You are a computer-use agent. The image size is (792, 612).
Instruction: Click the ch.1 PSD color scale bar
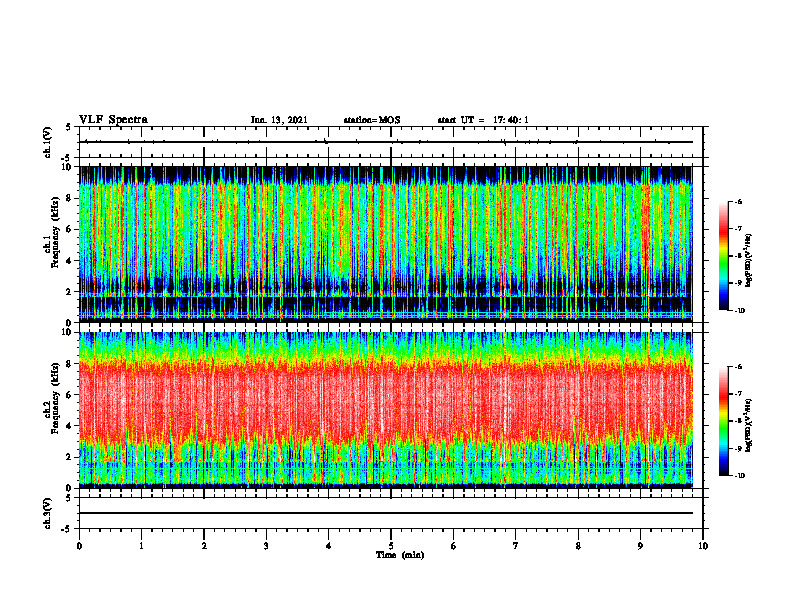pyautogui.click(x=723, y=256)
